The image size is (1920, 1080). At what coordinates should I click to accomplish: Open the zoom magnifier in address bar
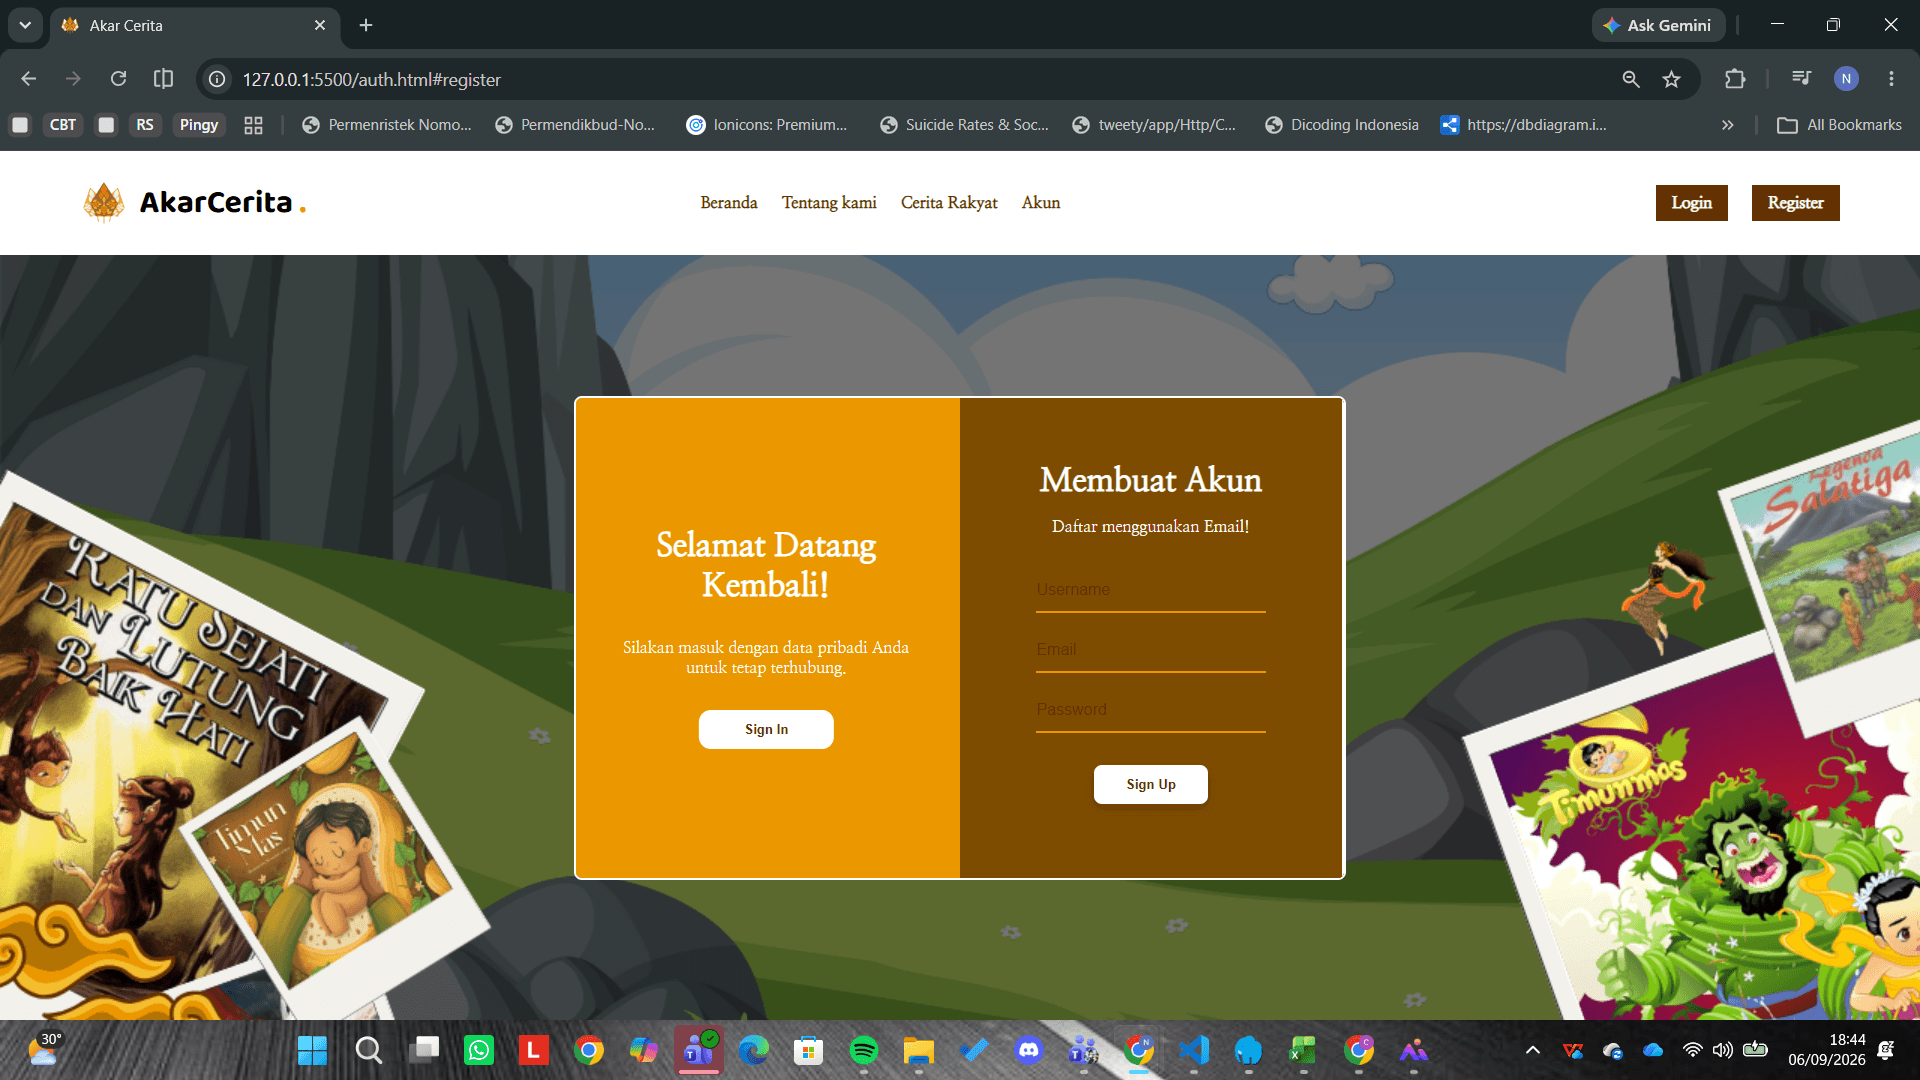(1631, 79)
